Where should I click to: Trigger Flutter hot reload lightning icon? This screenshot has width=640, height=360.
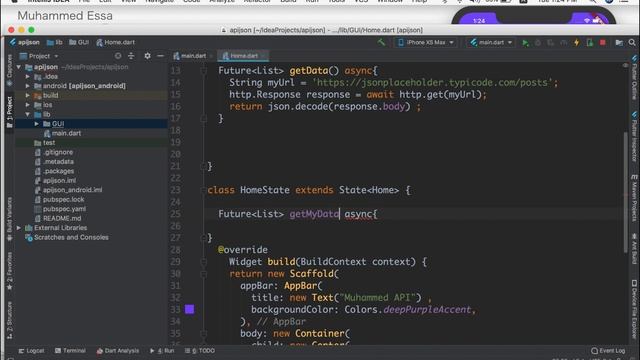tap(576, 42)
